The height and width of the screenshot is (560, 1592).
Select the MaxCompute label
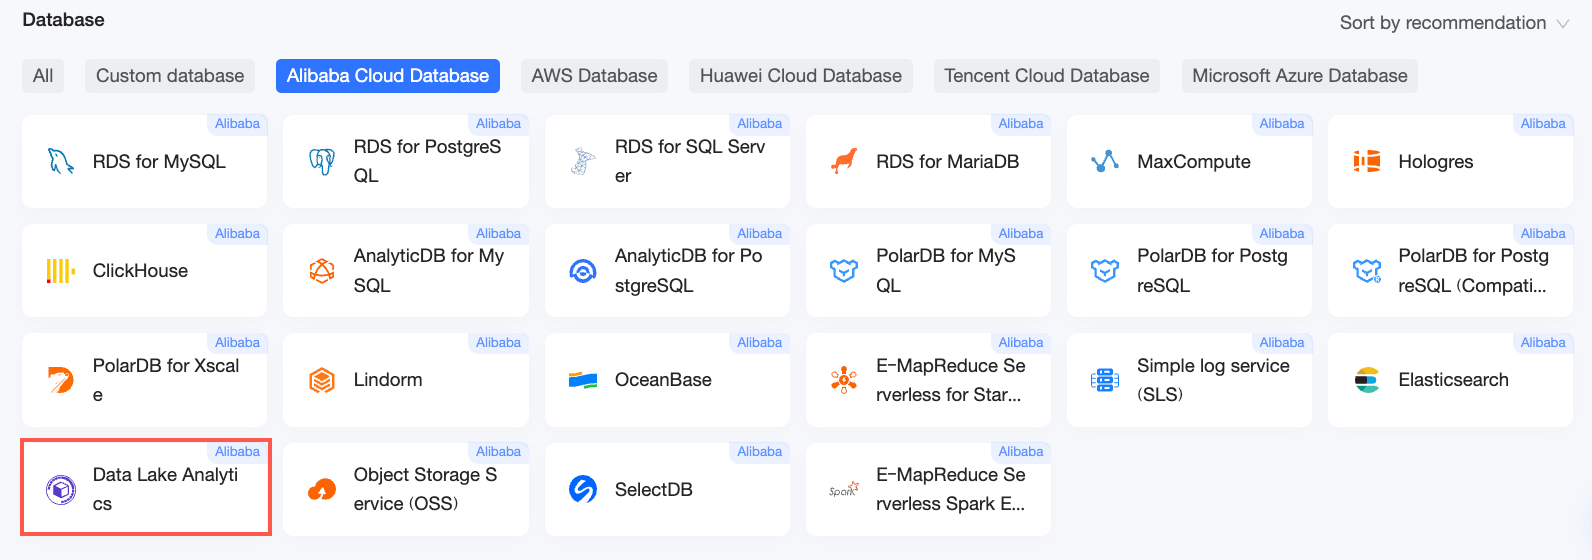pyautogui.click(x=1194, y=161)
